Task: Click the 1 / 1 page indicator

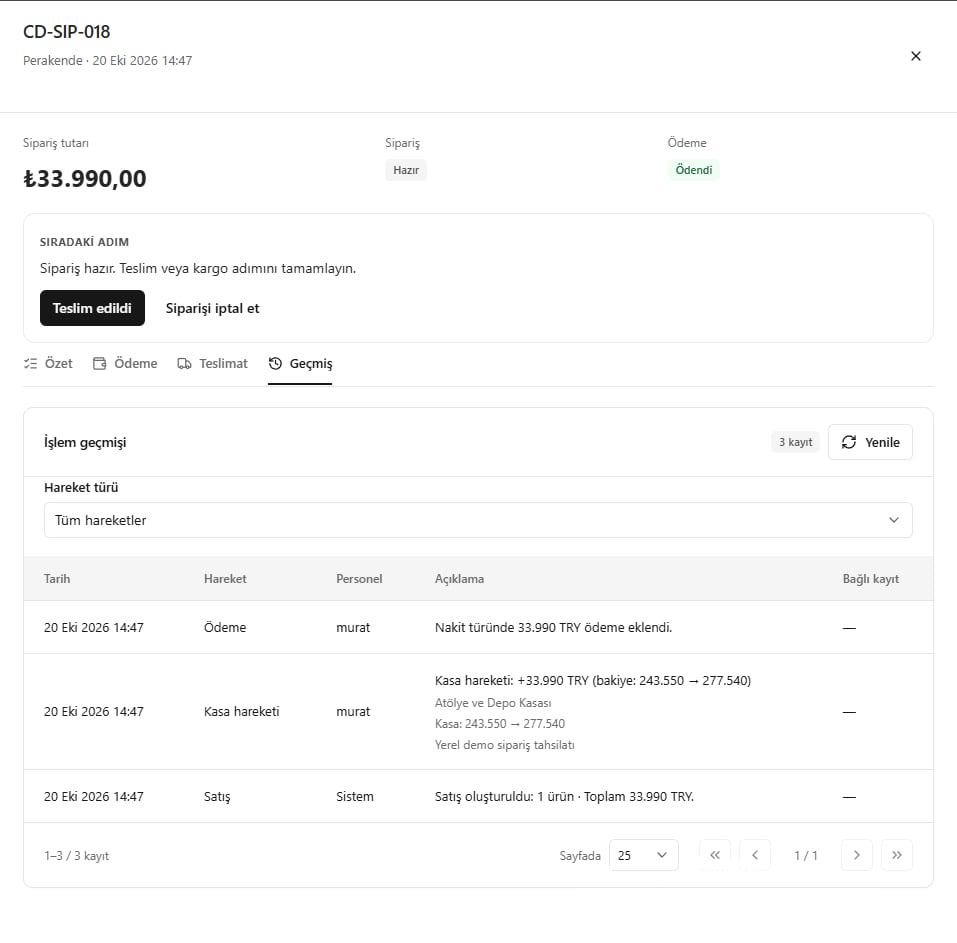Action: click(806, 856)
